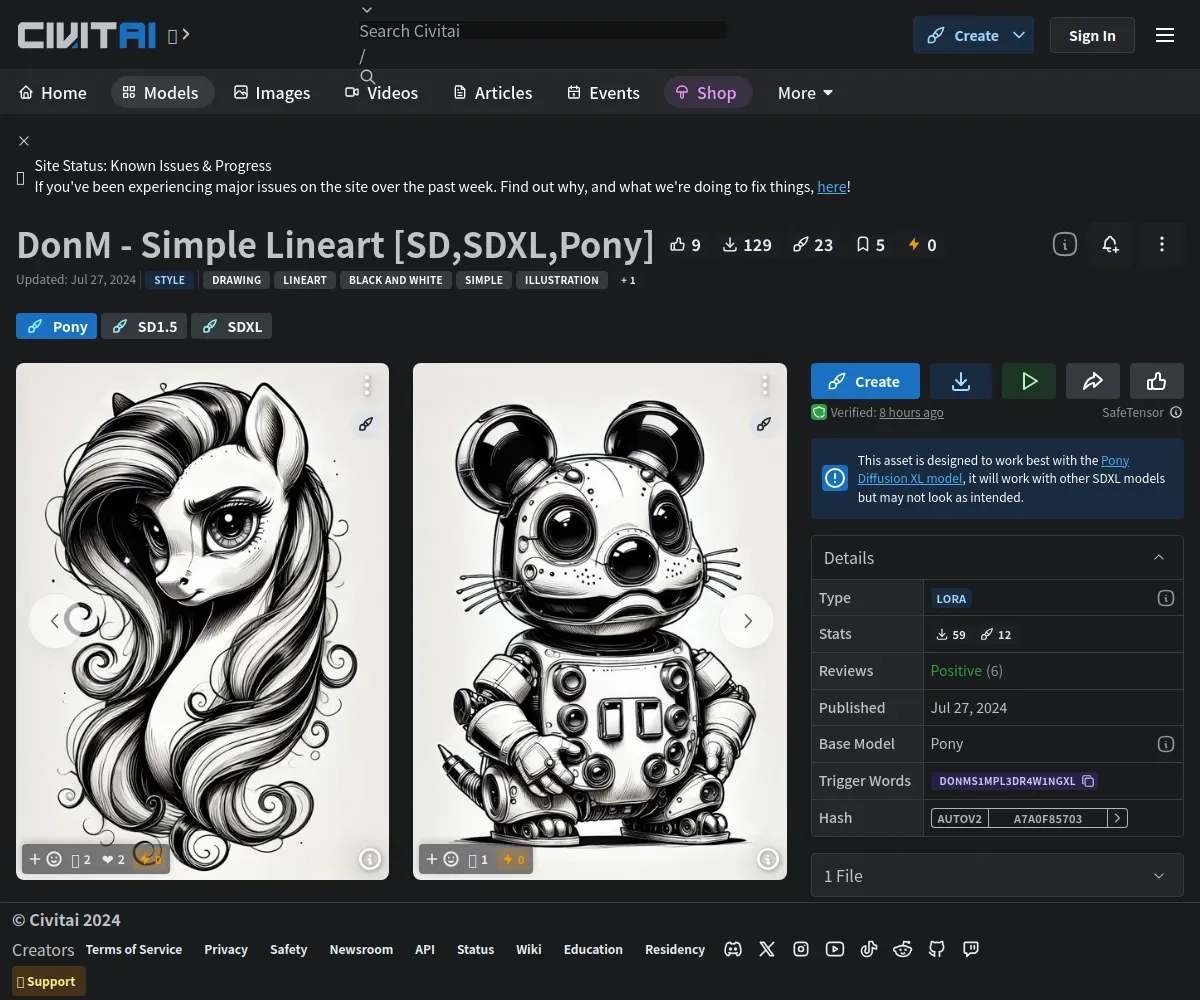The image size is (1200, 1000).
Task: Open three-dot menu on pony image
Action: click(x=367, y=385)
